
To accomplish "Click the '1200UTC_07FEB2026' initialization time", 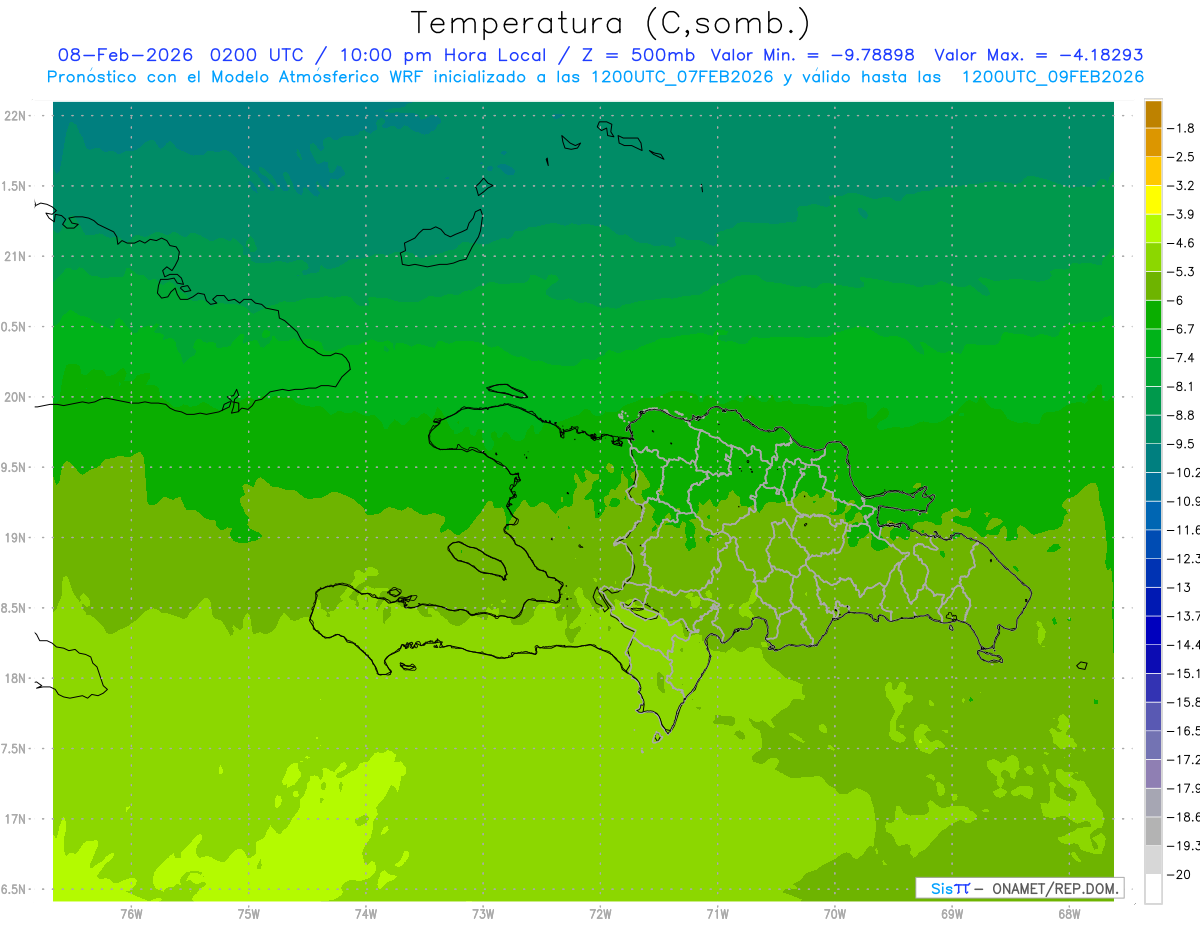I will [682, 76].
